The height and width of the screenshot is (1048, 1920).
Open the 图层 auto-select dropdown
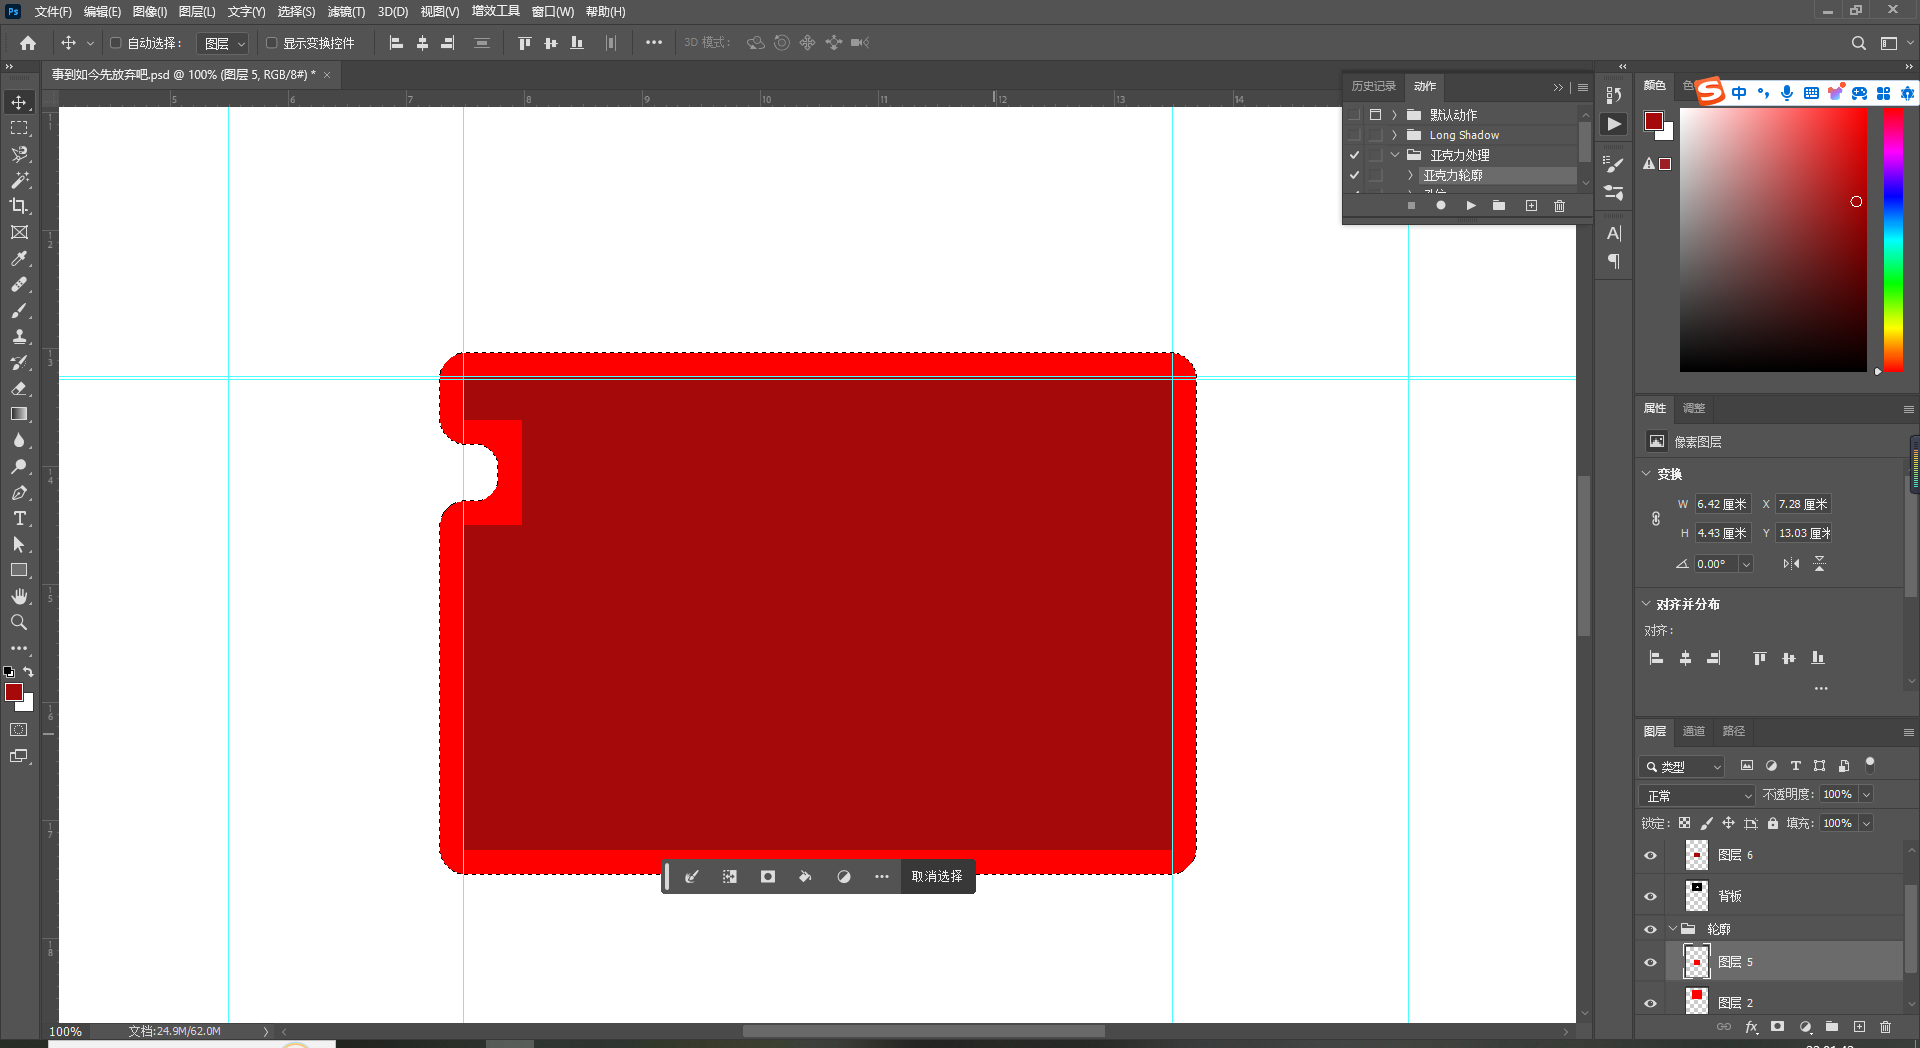222,43
